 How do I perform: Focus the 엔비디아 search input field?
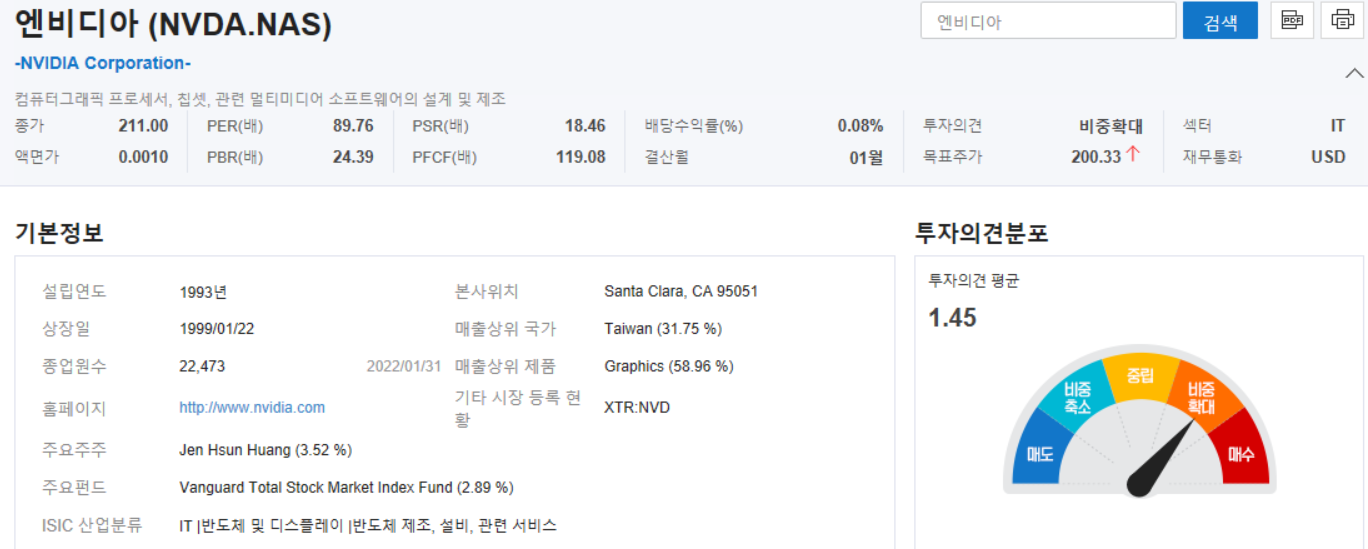(1048, 21)
